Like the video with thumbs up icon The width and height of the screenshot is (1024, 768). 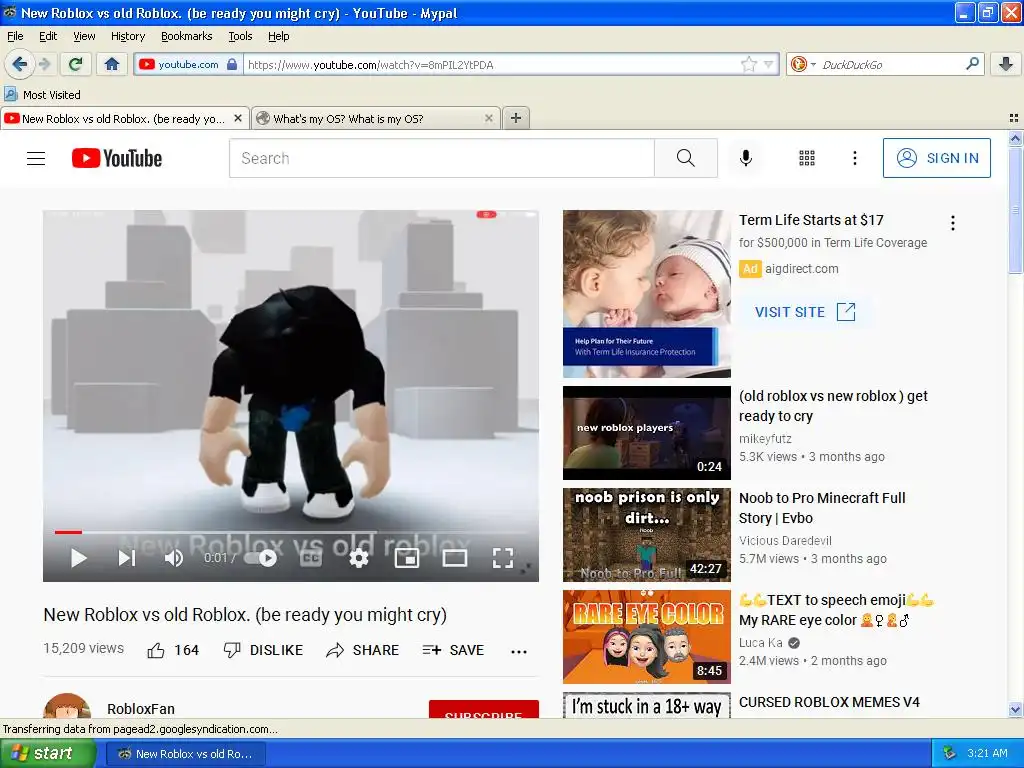point(155,650)
